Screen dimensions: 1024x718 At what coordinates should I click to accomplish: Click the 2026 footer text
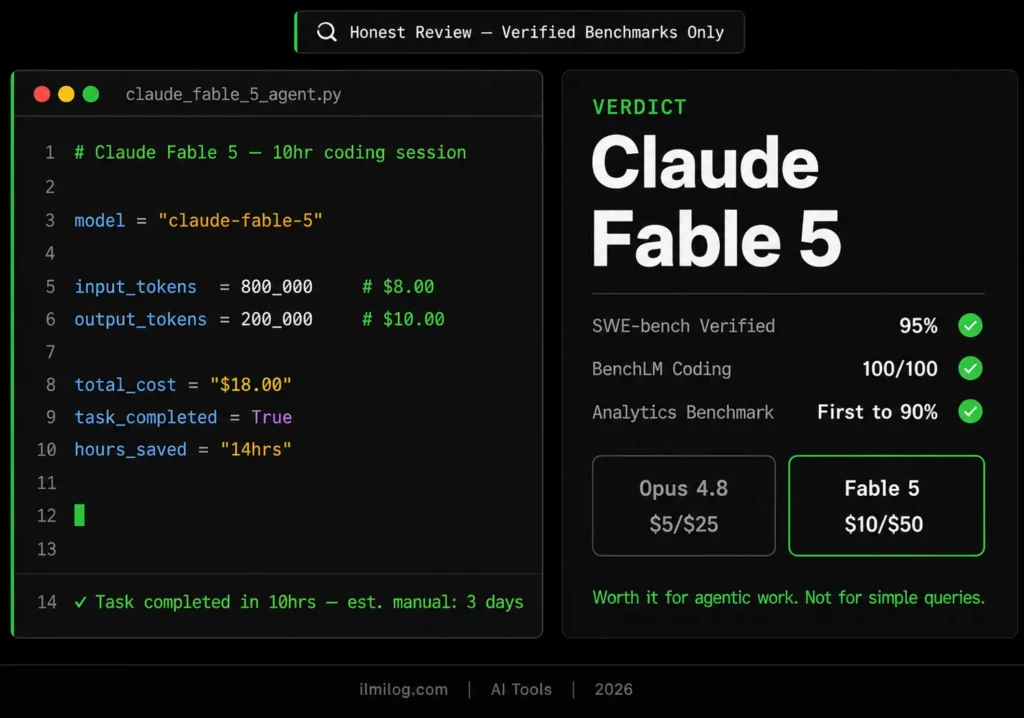tap(613, 689)
